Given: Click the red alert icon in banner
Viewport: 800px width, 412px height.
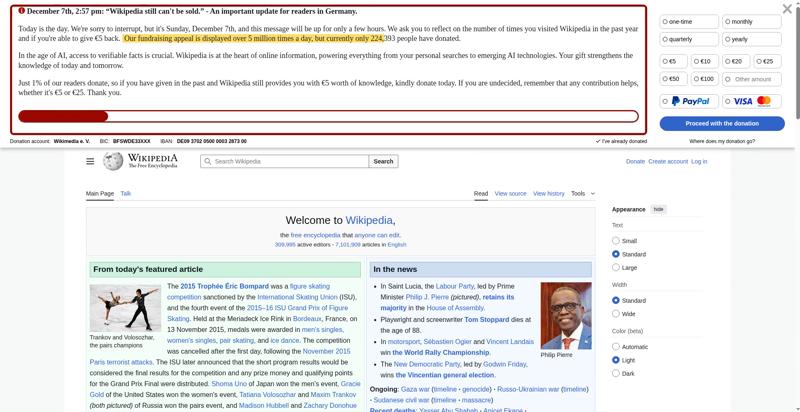Looking at the screenshot, I should tap(22, 11).
